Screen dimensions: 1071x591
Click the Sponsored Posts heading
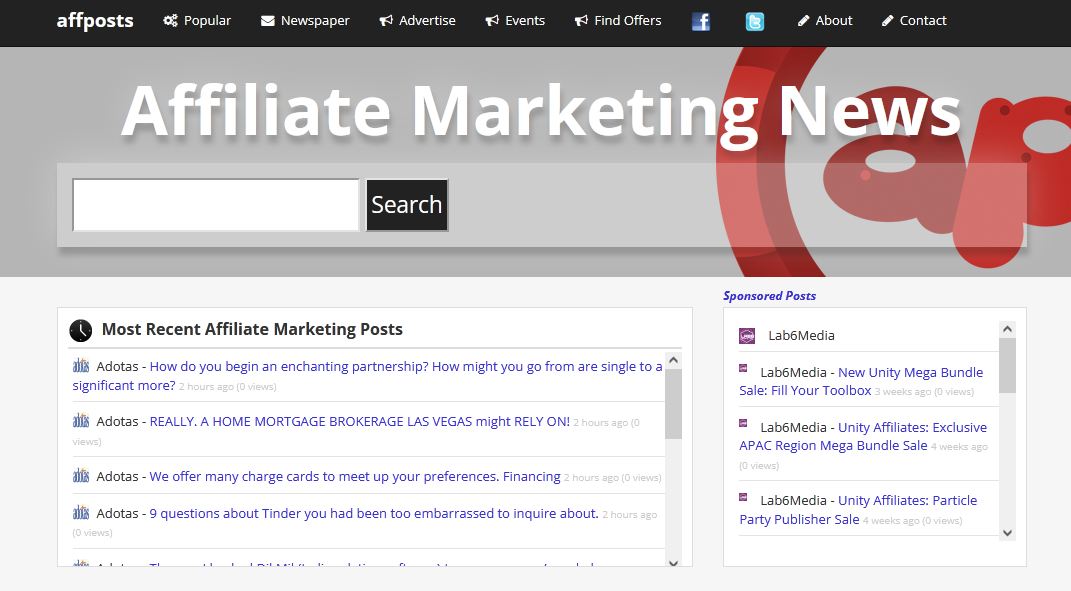770,296
